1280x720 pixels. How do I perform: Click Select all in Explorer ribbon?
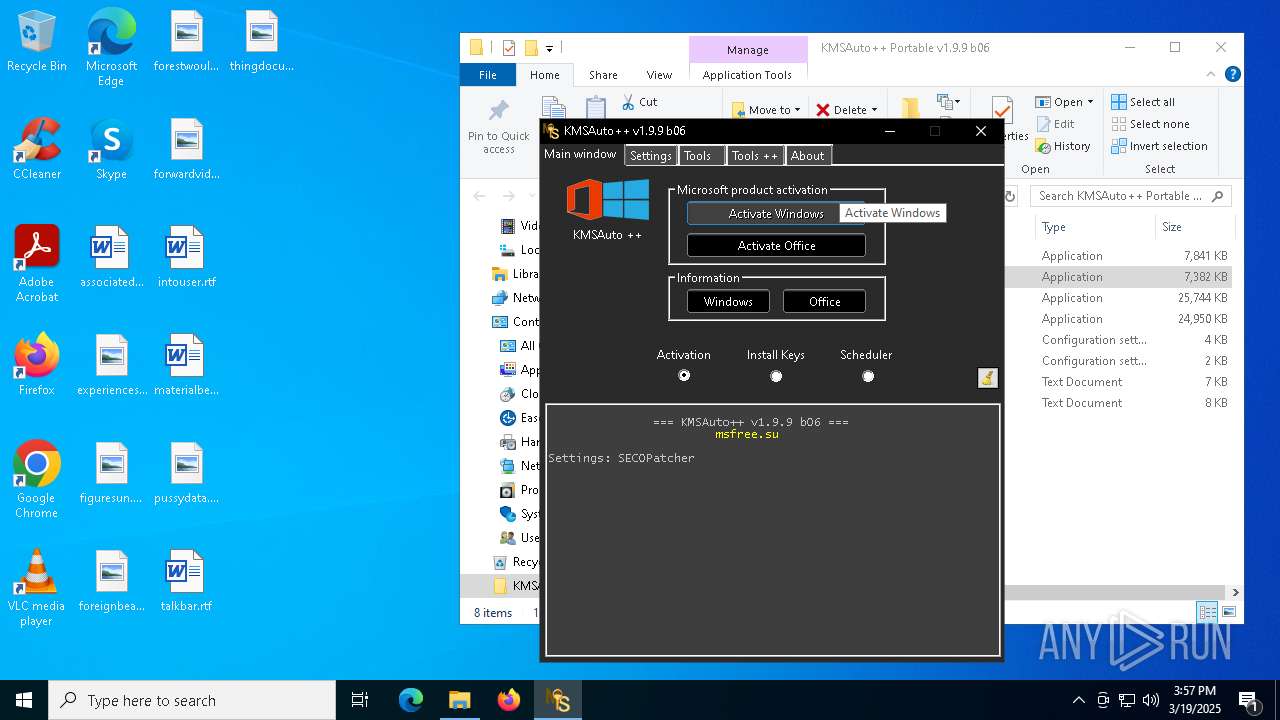[1143, 102]
